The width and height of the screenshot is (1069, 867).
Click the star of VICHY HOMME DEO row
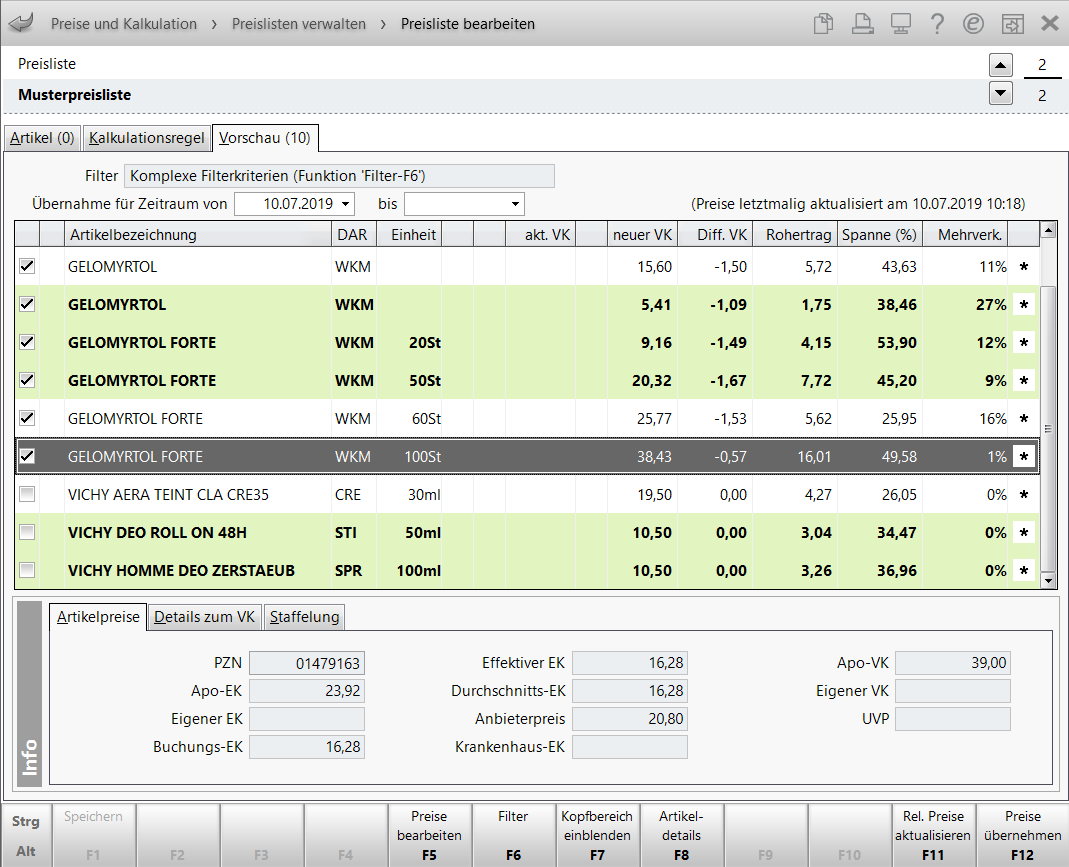point(1023,571)
